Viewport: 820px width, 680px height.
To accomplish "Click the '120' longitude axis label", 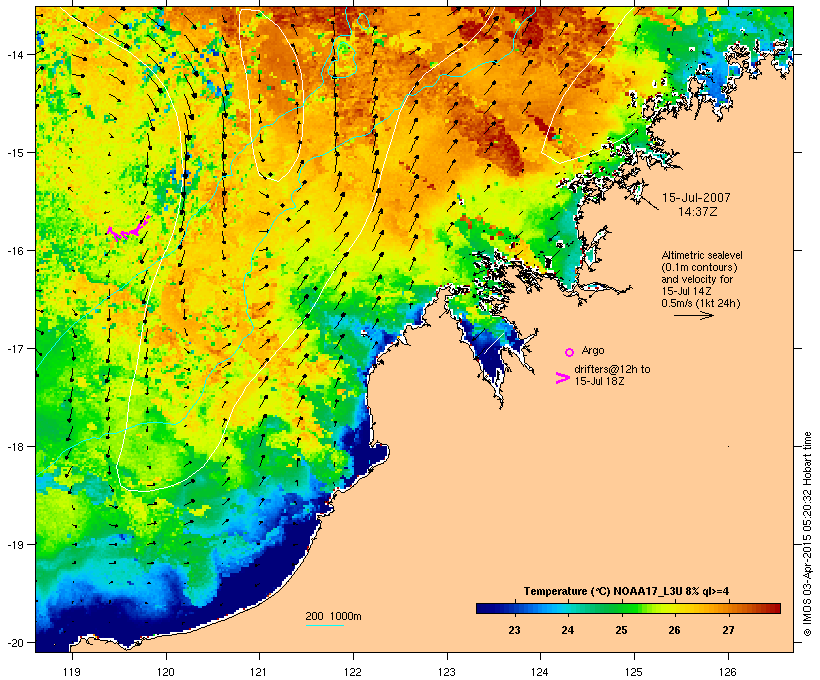I will click(x=166, y=672).
